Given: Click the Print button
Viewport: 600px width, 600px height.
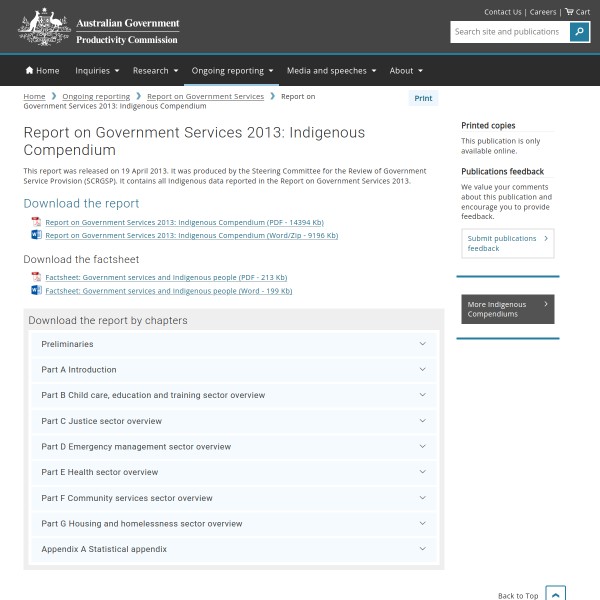Looking at the screenshot, I should click(423, 98).
